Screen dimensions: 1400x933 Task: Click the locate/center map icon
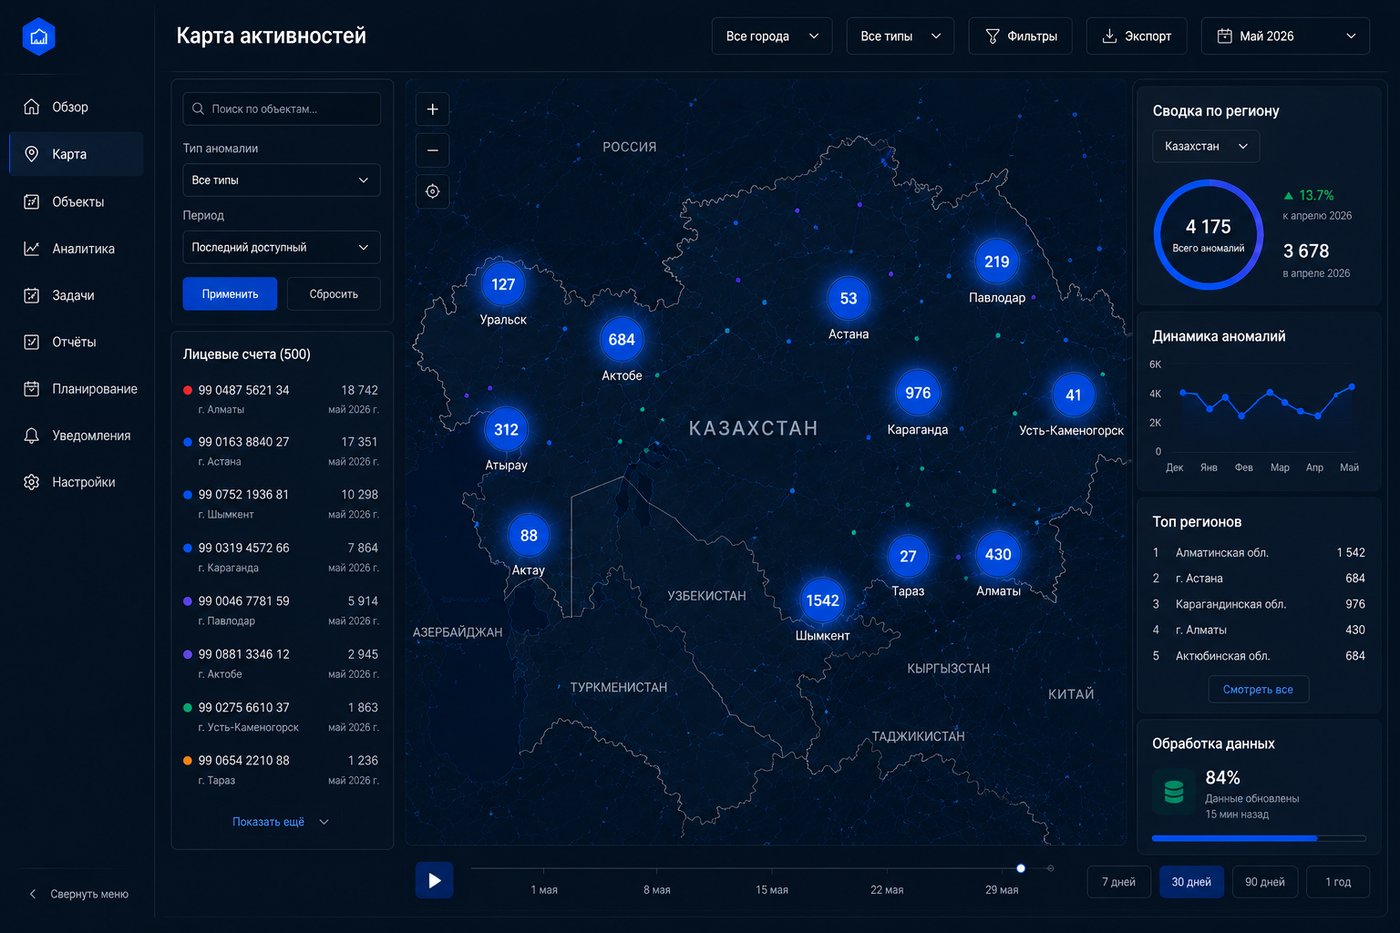click(x=432, y=191)
